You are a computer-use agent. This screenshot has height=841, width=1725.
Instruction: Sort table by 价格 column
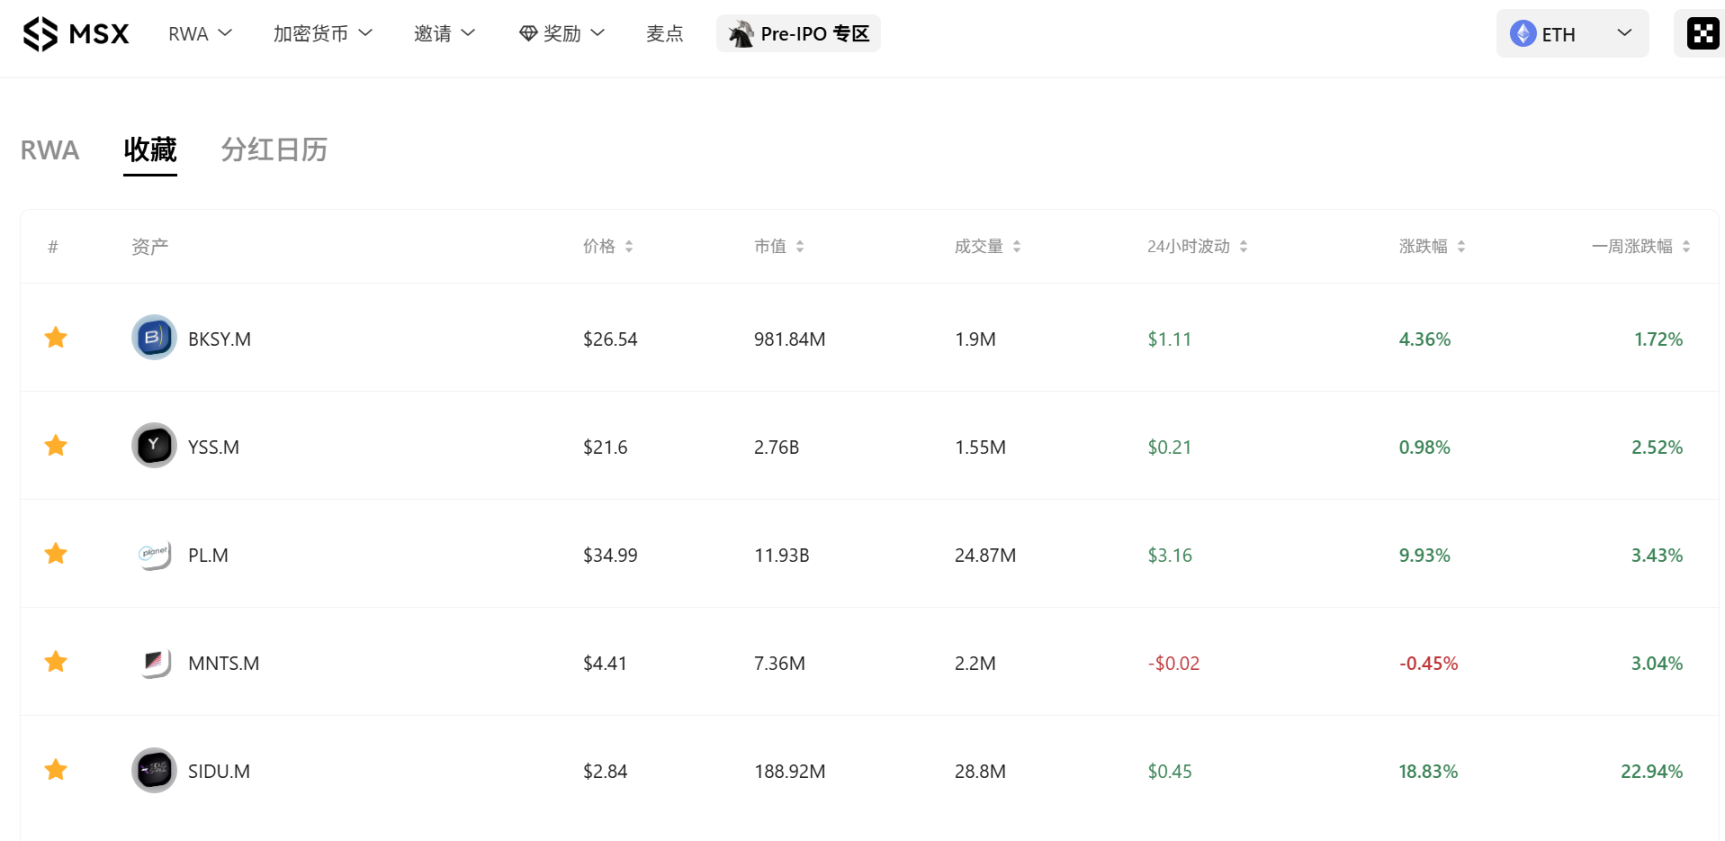[608, 246]
